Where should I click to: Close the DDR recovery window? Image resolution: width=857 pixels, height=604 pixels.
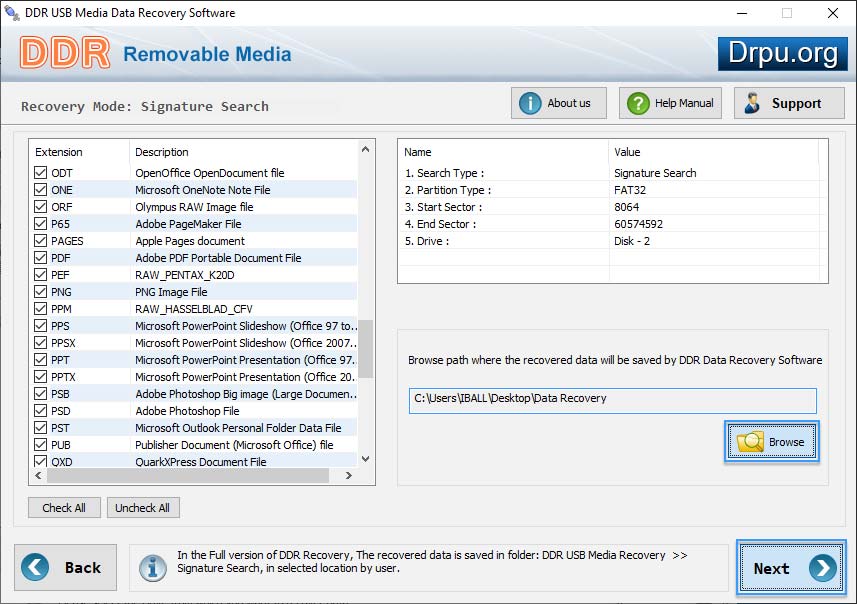click(832, 13)
